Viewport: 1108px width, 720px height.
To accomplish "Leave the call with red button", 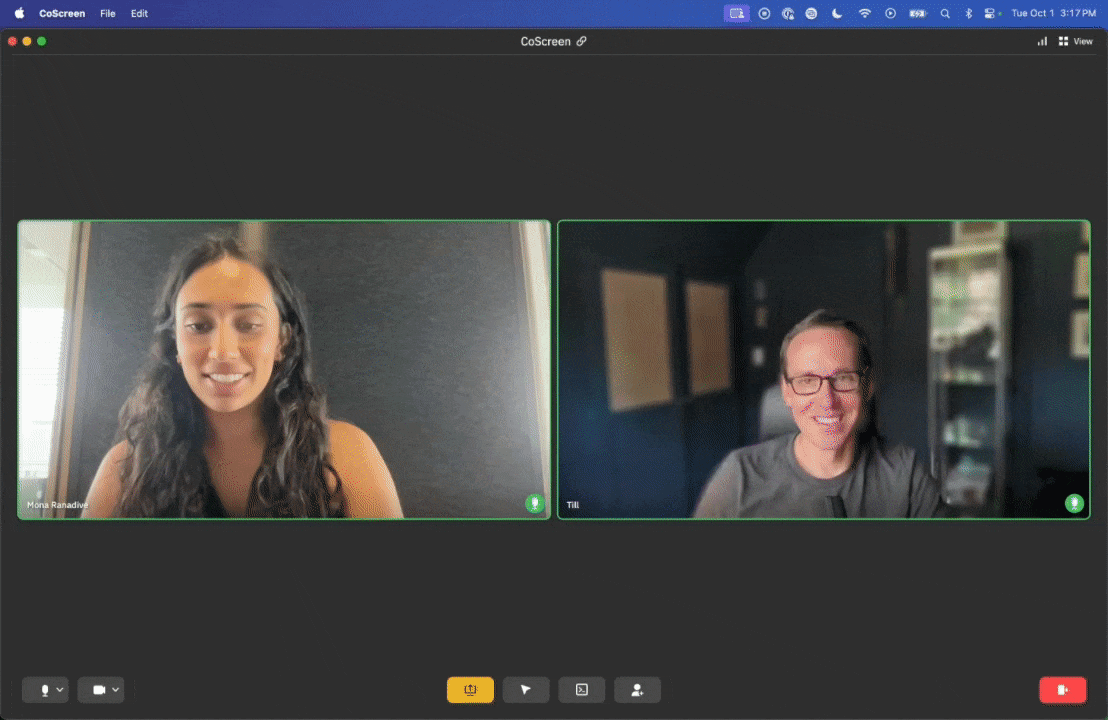I will 1062,690.
